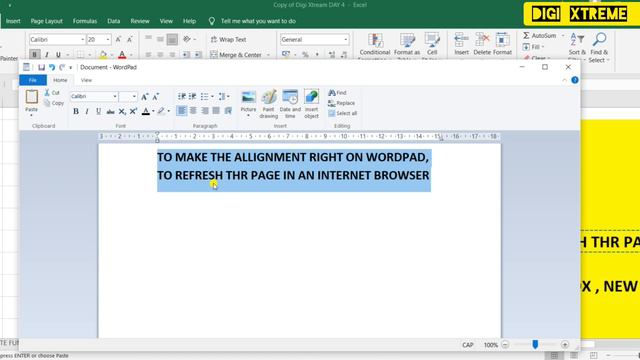Screen dimensions: 640x360
Task: Toggle Strikethrough in WordPad ribbon
Action: pyautogui.click(x=110, y=111)
